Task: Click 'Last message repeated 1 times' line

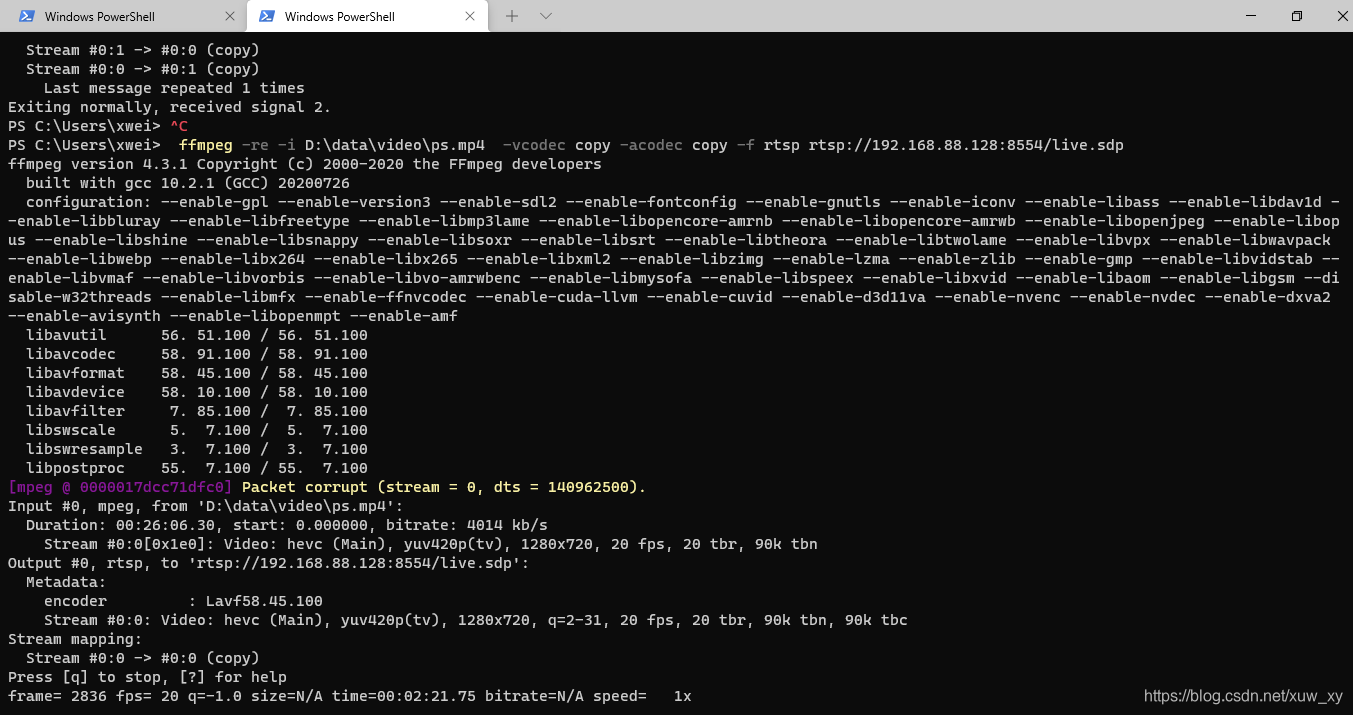Action: pos(174,88)
